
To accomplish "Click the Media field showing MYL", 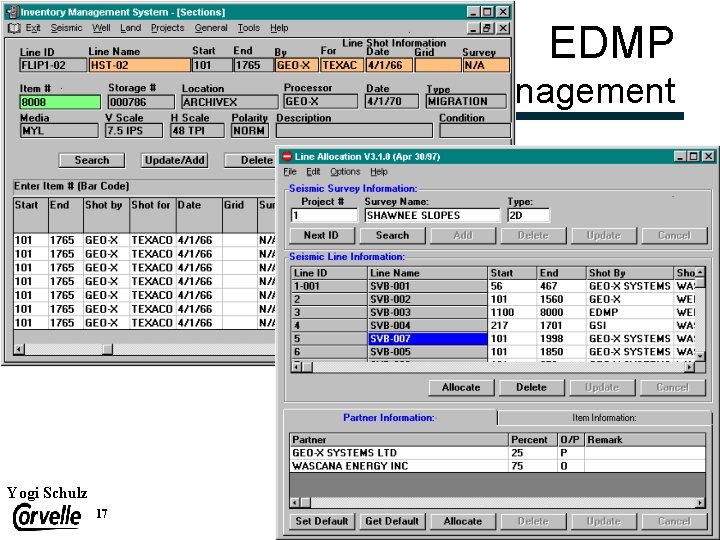I will (x=59, y=131).
